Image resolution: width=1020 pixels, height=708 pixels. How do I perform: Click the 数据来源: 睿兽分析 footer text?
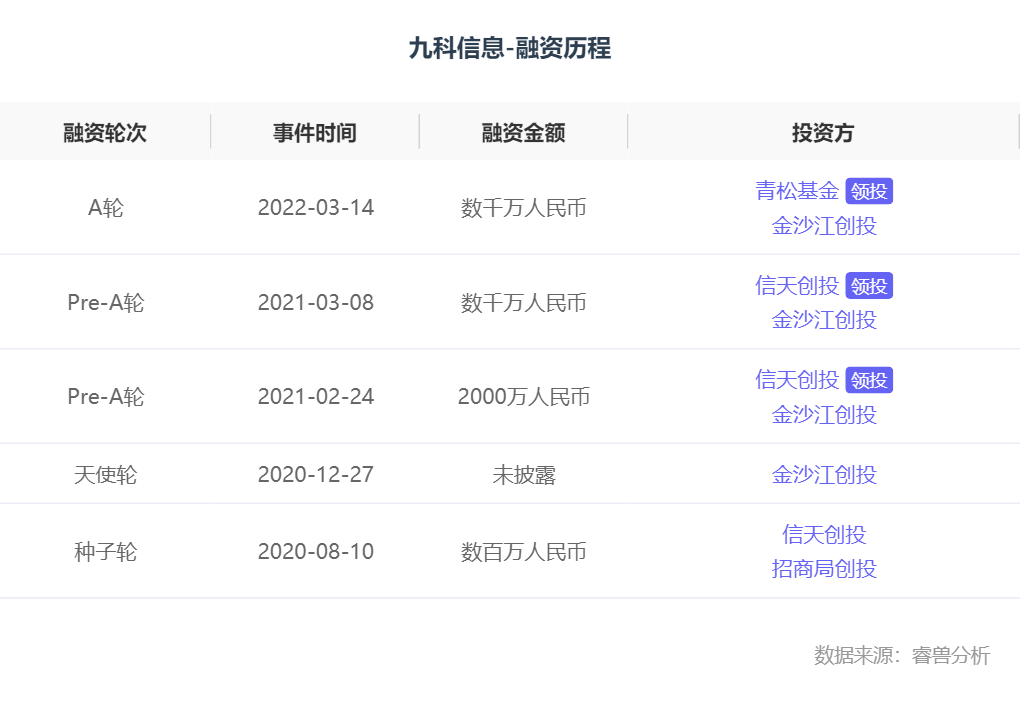(902, 655)
